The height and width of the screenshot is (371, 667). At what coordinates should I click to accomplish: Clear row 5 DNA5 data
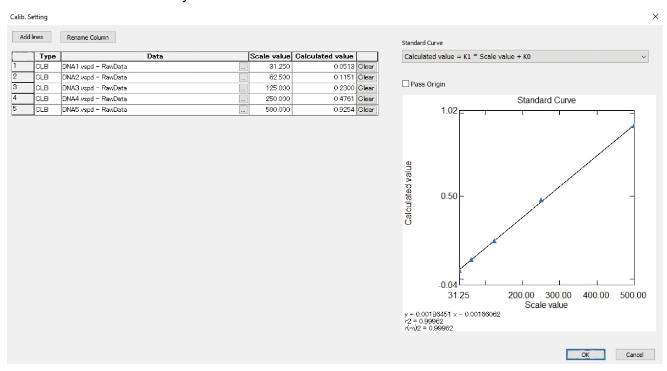coord(366,110)
